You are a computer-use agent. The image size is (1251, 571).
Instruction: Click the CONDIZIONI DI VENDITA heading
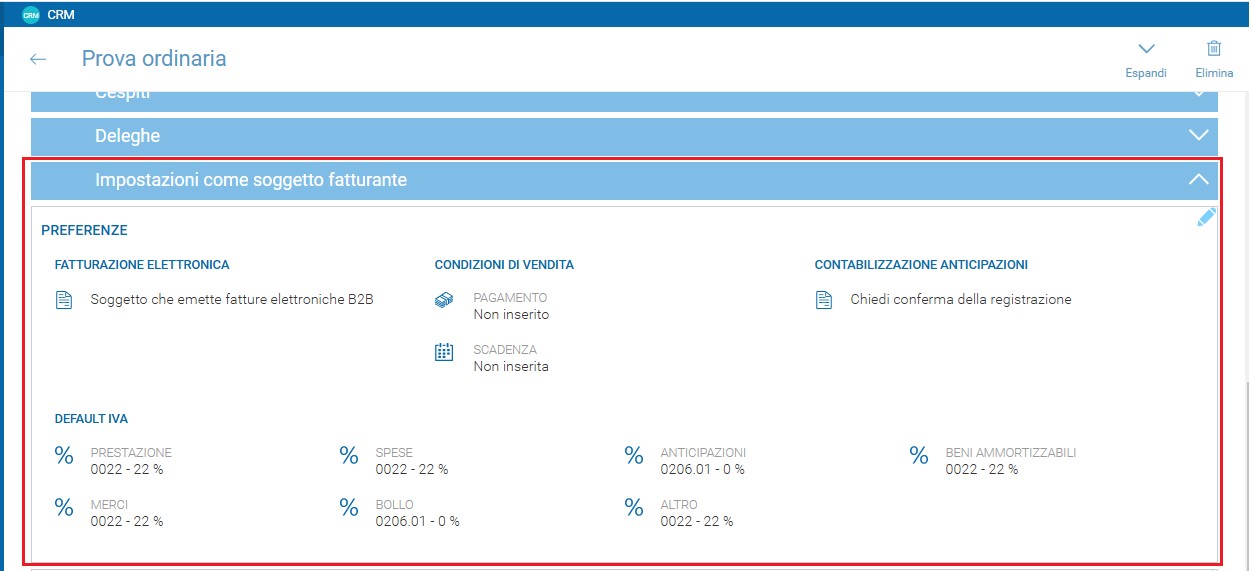point(504,265)
